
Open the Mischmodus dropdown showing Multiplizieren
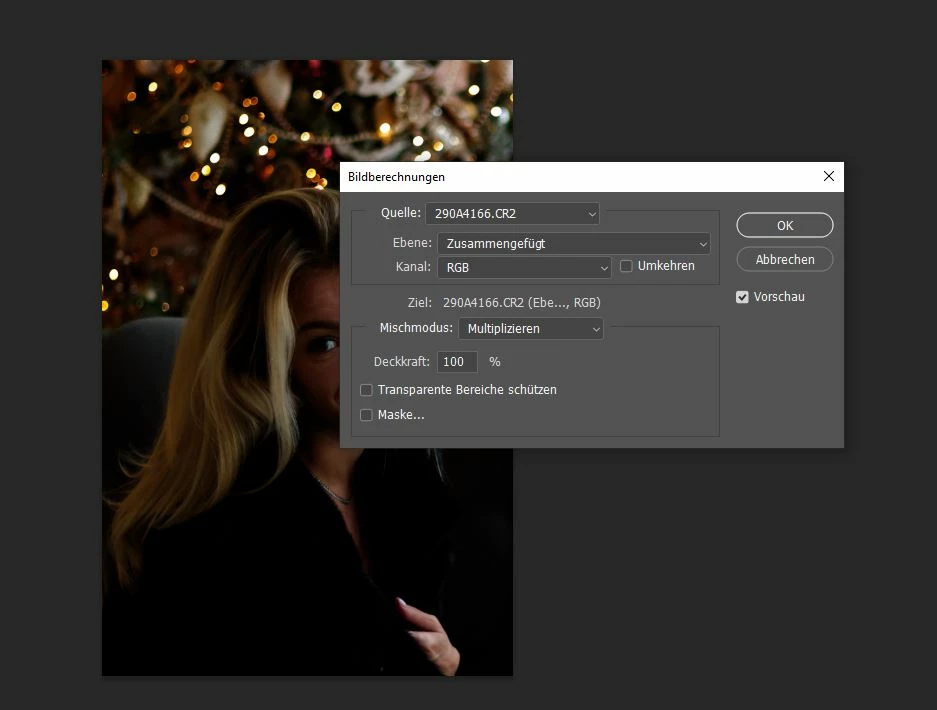pos(531,329)
